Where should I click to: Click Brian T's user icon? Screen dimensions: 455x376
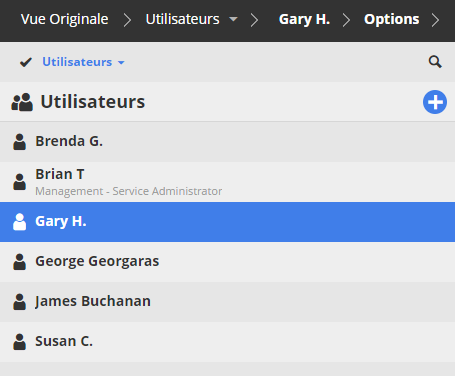[x=19, y=182]
